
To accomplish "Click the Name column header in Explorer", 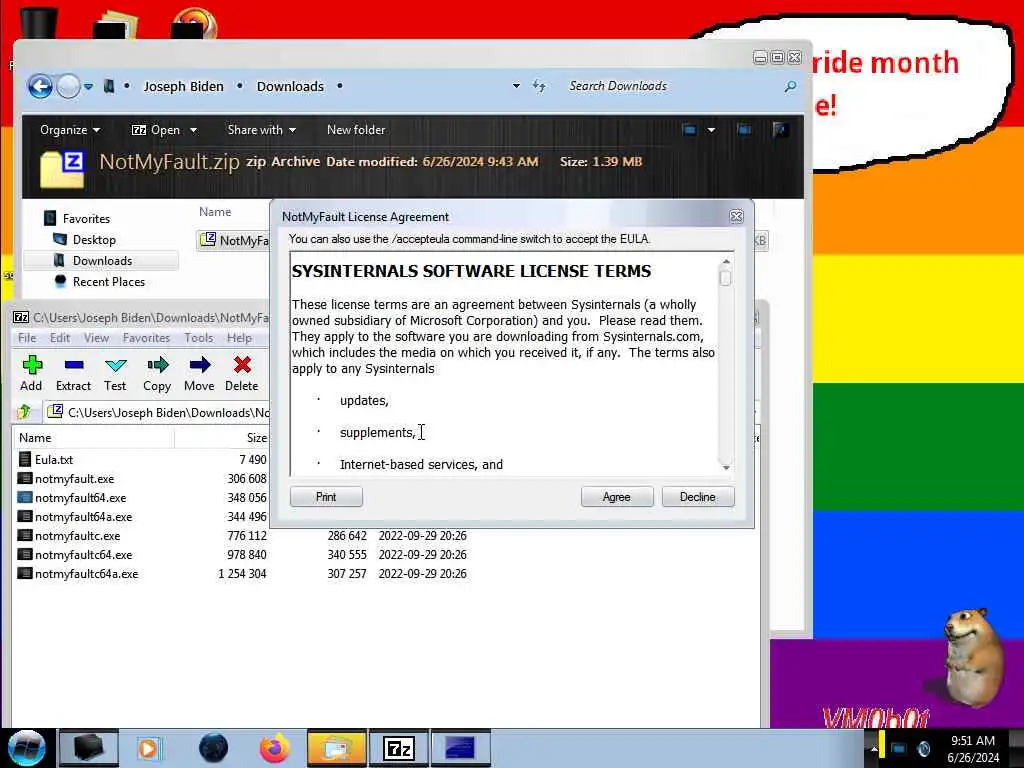I will (215, 212).
